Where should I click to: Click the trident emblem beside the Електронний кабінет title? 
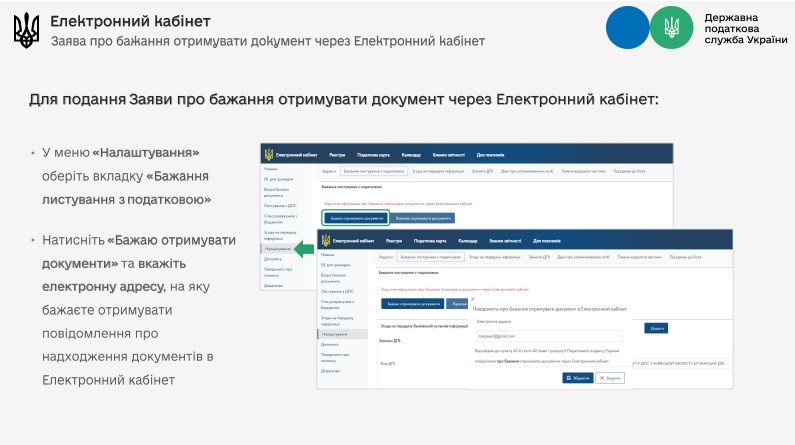coord(26,30)
